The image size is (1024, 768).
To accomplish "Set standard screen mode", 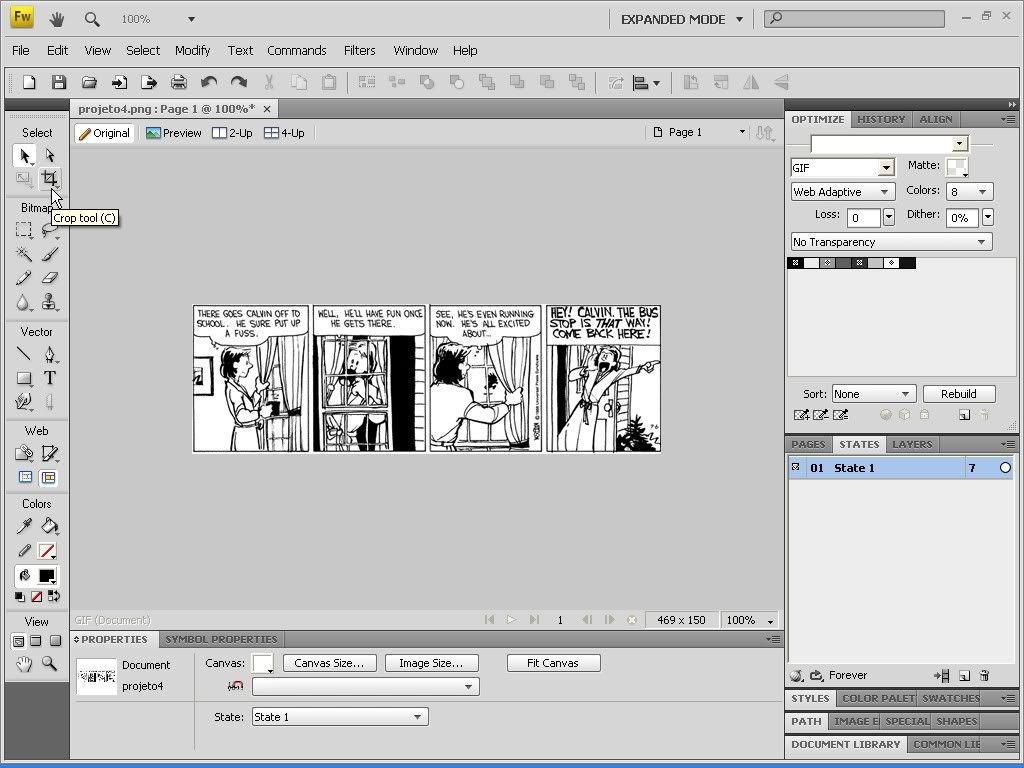I will pos(19,641).
